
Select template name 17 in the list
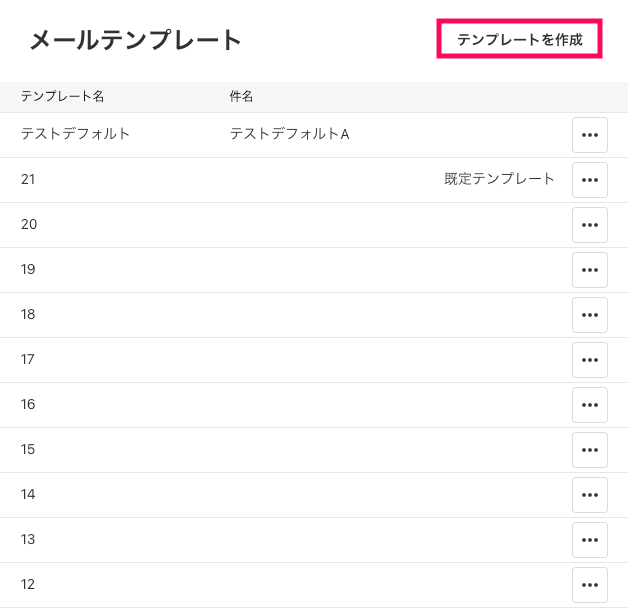point(28,359)
